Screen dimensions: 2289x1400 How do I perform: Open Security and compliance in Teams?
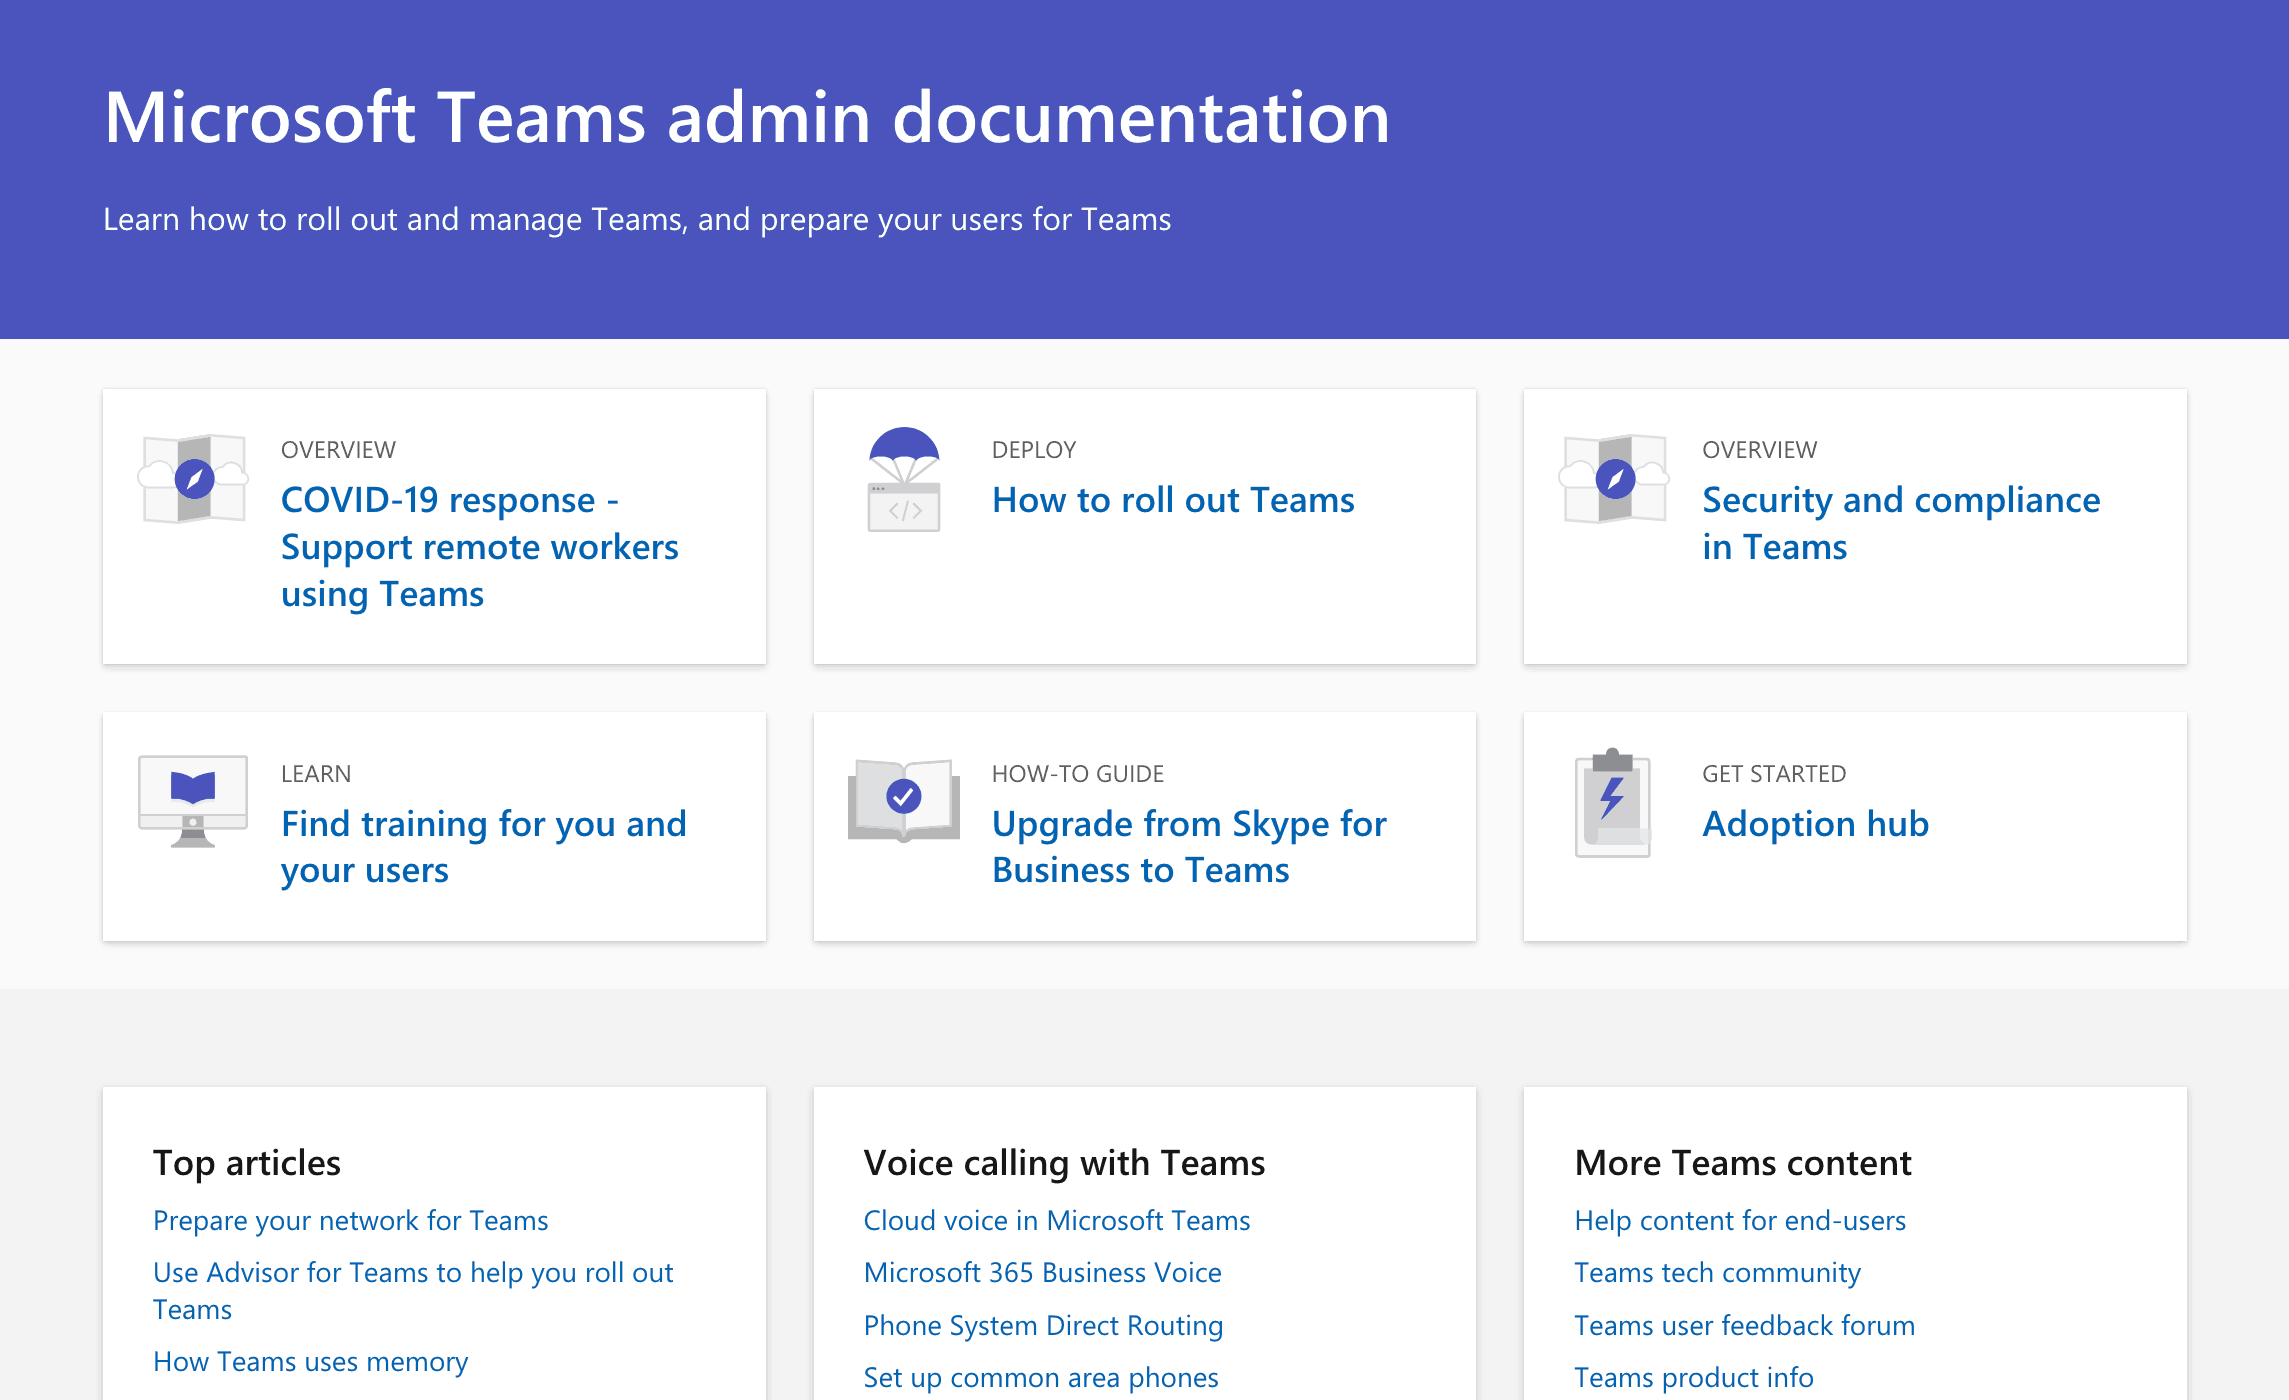tap(1899, 522)
